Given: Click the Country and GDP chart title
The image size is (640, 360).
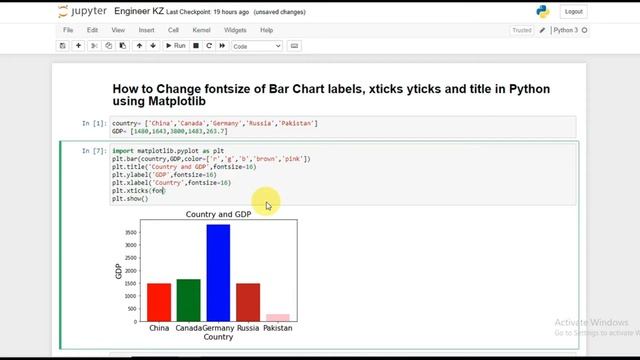Looking at the screenshot, I should pyautogui.click(x=218, y=214).
